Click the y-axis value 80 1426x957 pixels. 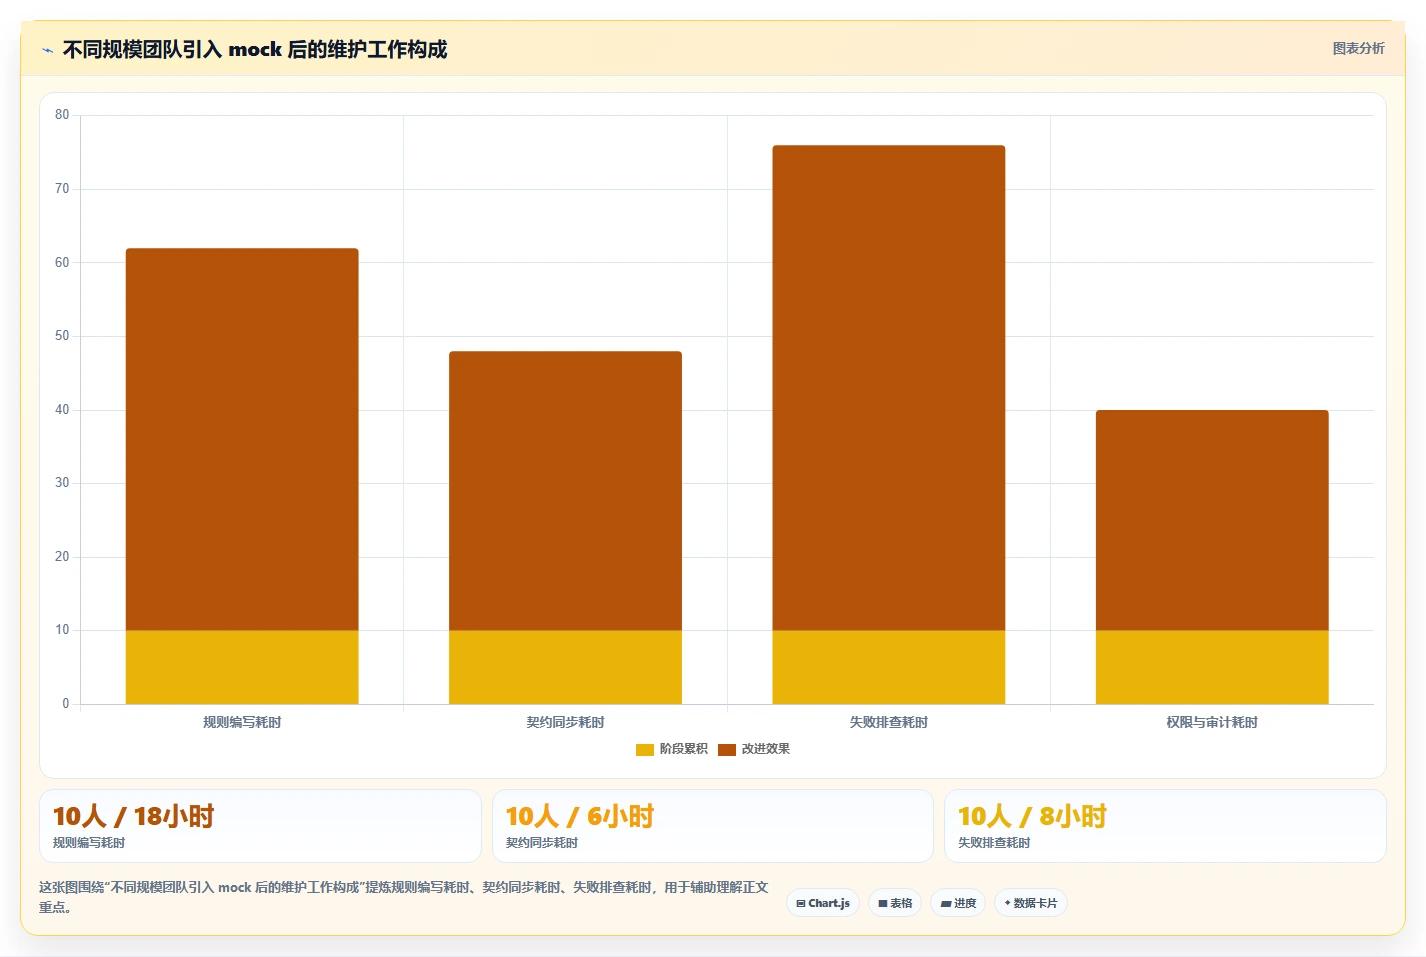point(62,115)
